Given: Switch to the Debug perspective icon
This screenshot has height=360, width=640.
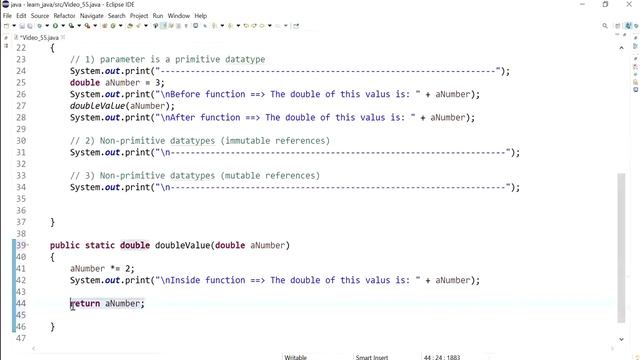Looking at the screenshot, I should pyautogui.click(x=636, y=26).
